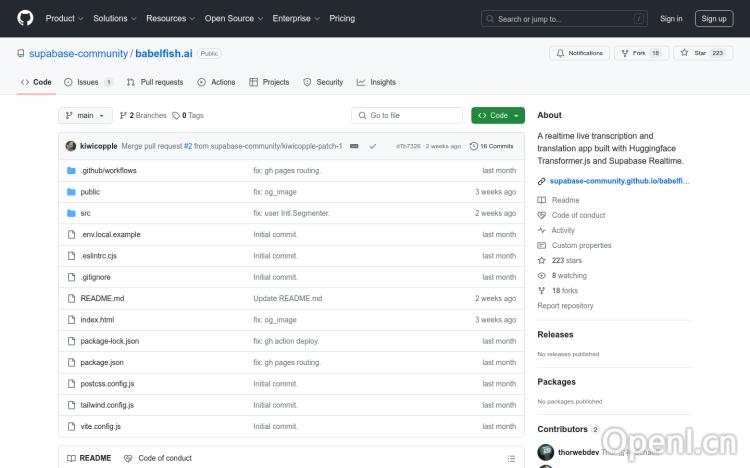
Task: Open index.html file
Action: tap(97, 320)
